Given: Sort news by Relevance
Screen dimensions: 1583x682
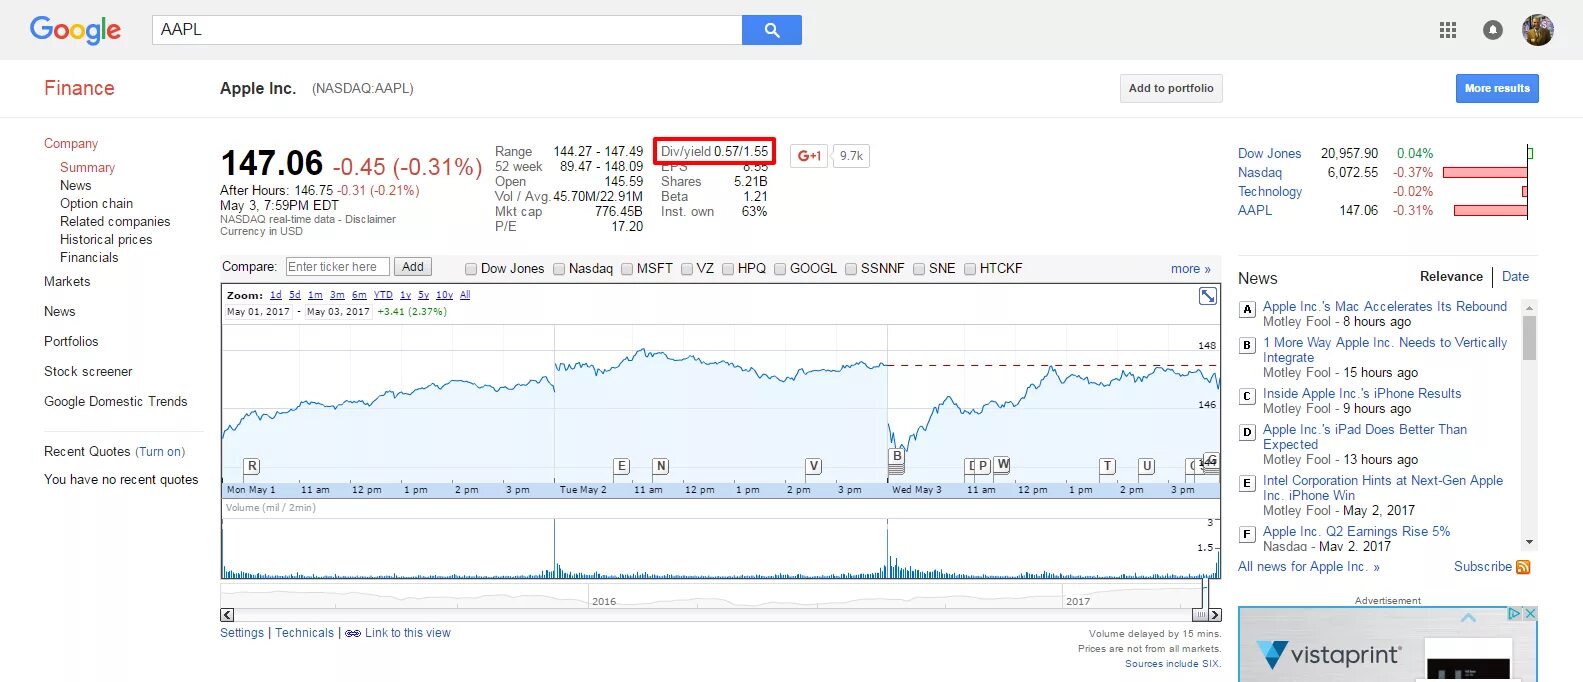Looking at the screenshot, I should coord(1451,277).
